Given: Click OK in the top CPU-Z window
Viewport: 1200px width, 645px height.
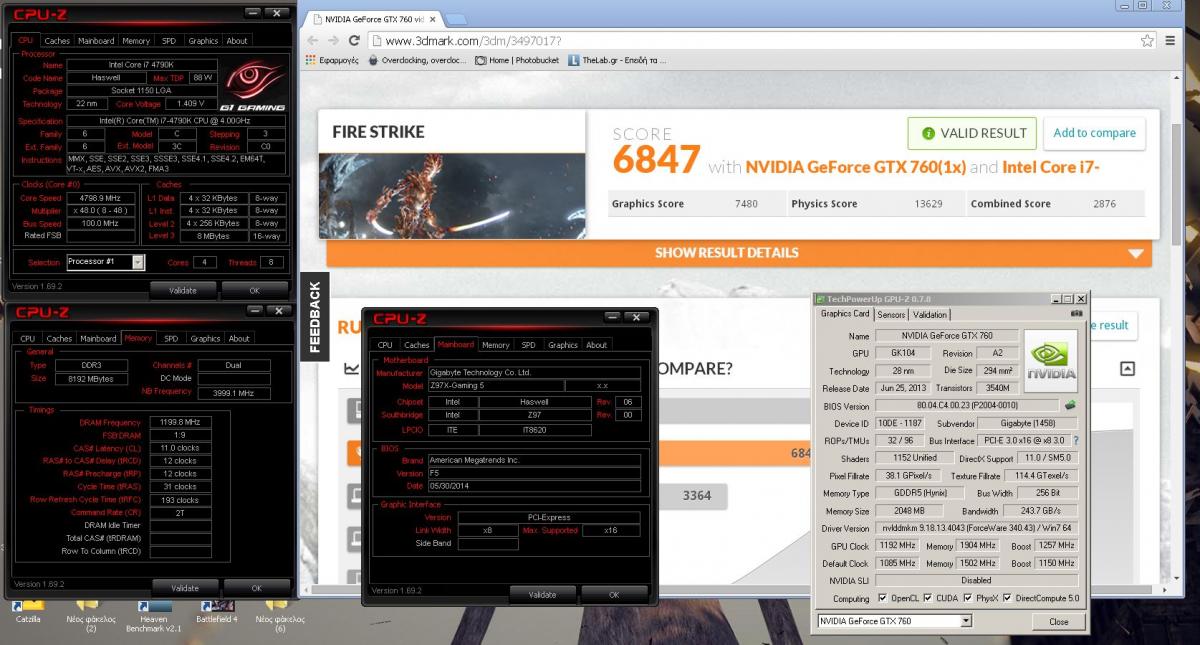Looking at the screenshot, I should 254,290.
